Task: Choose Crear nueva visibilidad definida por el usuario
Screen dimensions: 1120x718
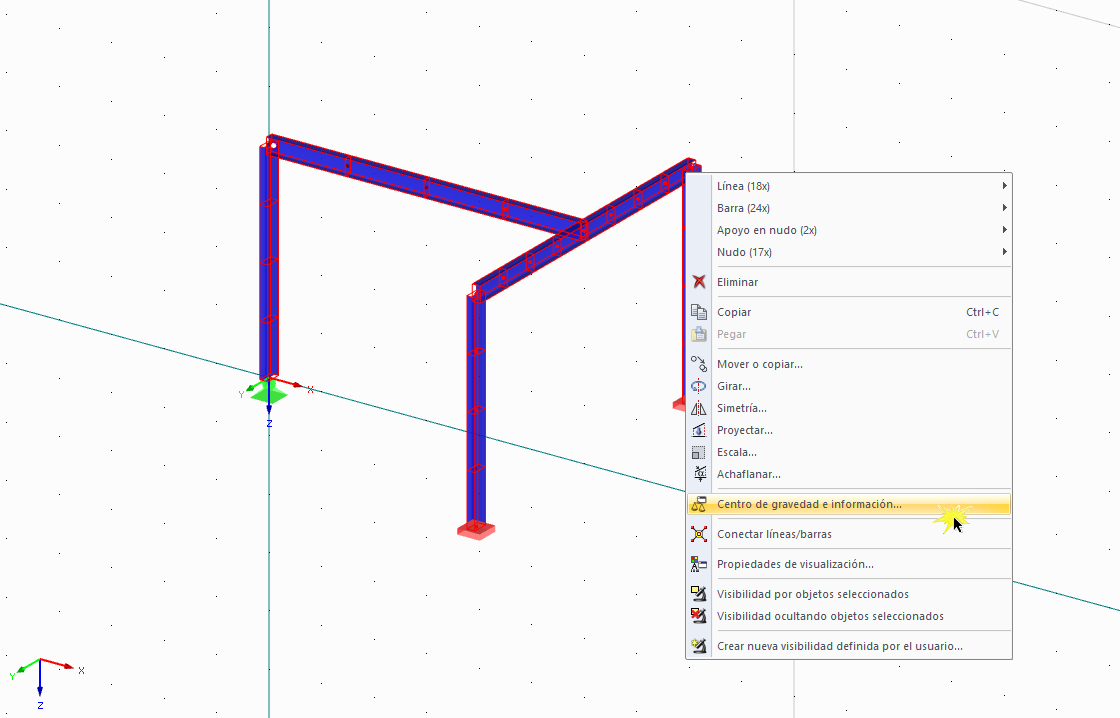Action: tap(849, 646)
